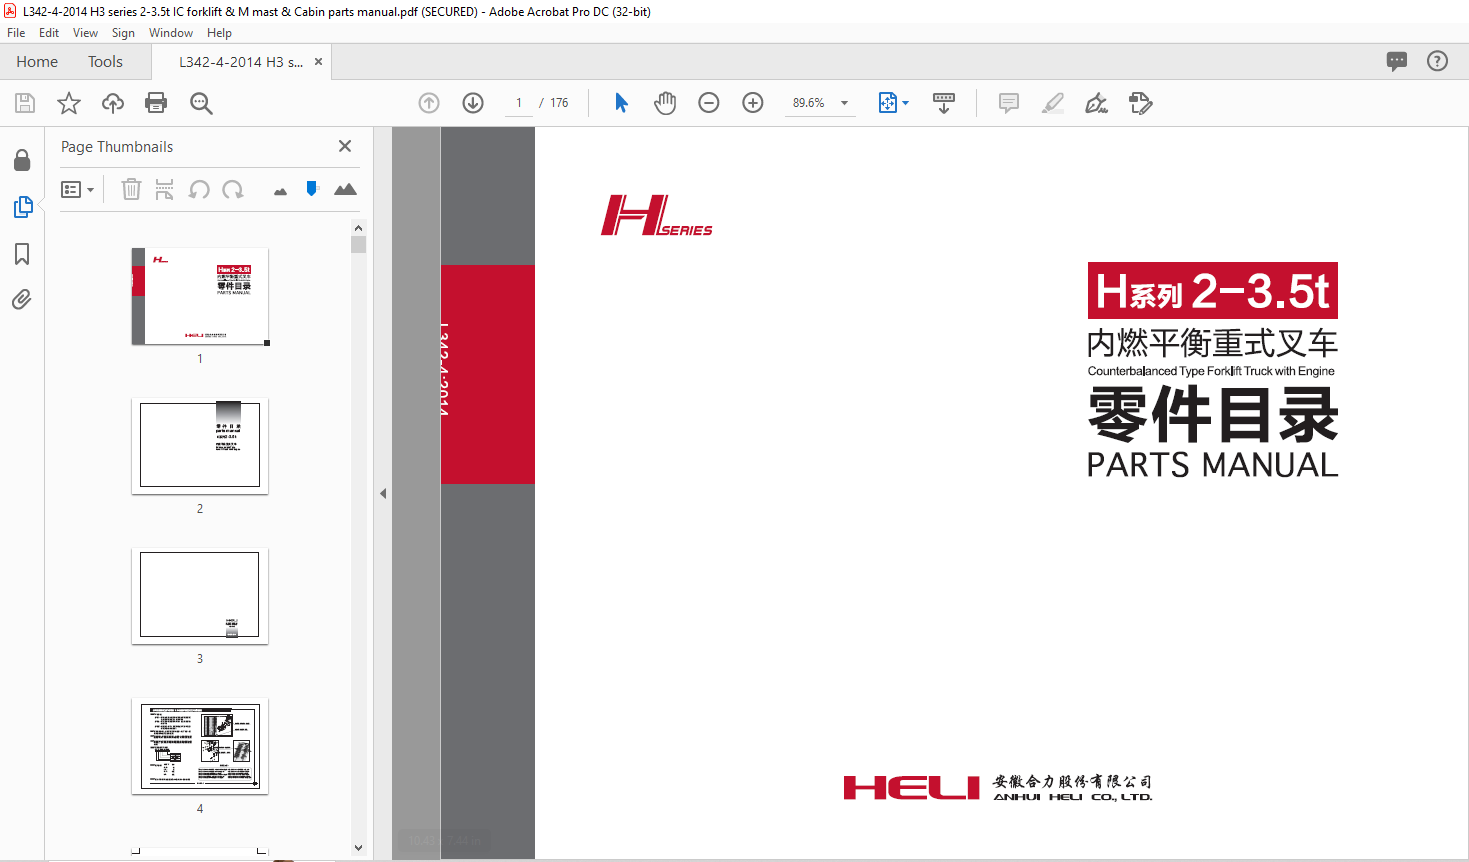Select the highlight text tool
This screenshot has height=862, width=1469.
point(1053,103)
